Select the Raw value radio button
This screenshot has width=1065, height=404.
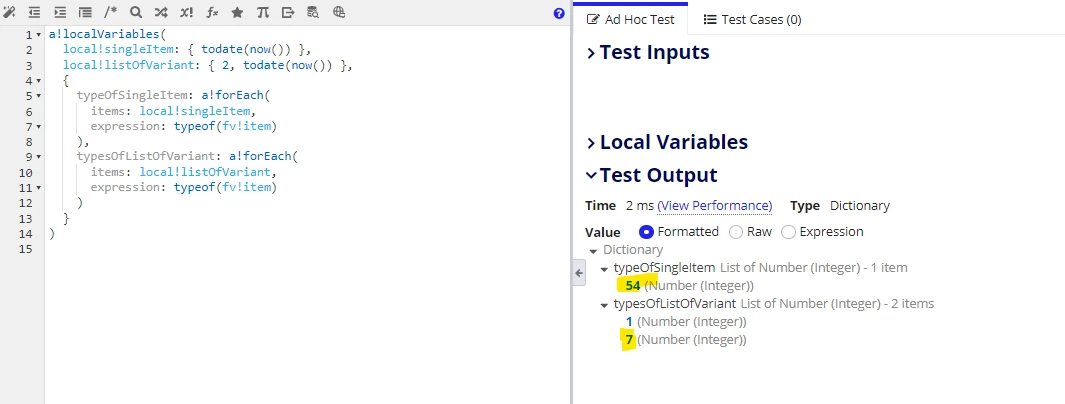pyautogui.click(x=736, y=232)
